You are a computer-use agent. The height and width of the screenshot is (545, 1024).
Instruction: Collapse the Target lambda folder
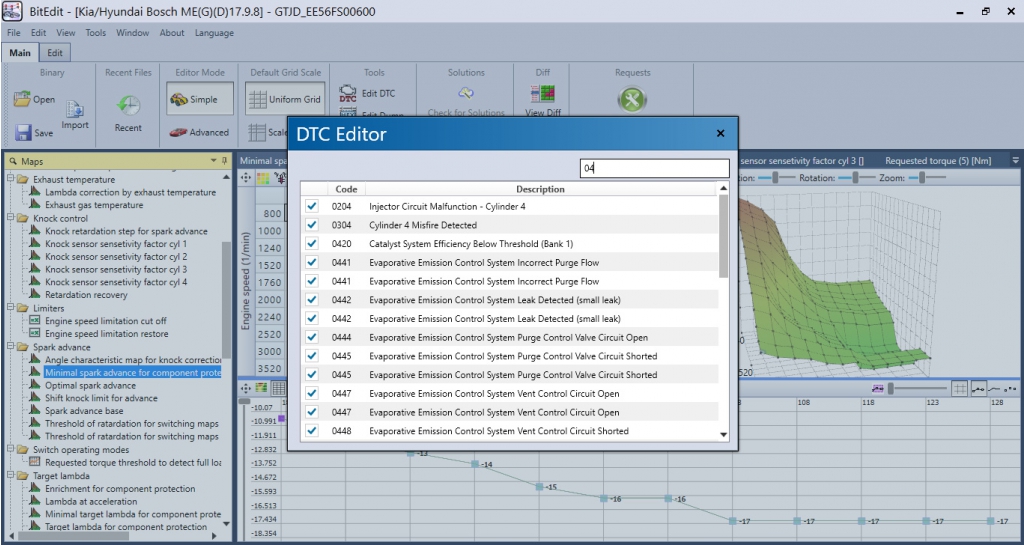10,476
